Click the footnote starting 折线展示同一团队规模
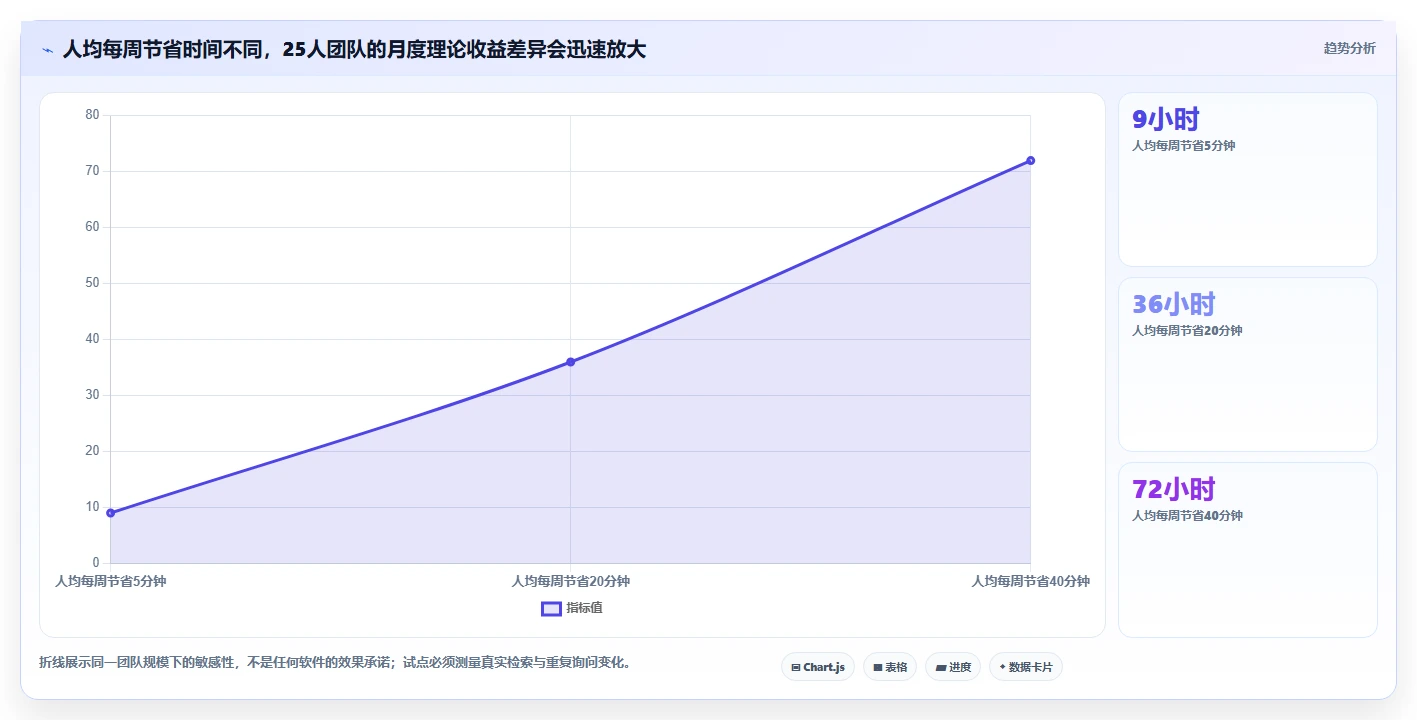This screenshot has height=720, width=1417. [x=335, y=662]
